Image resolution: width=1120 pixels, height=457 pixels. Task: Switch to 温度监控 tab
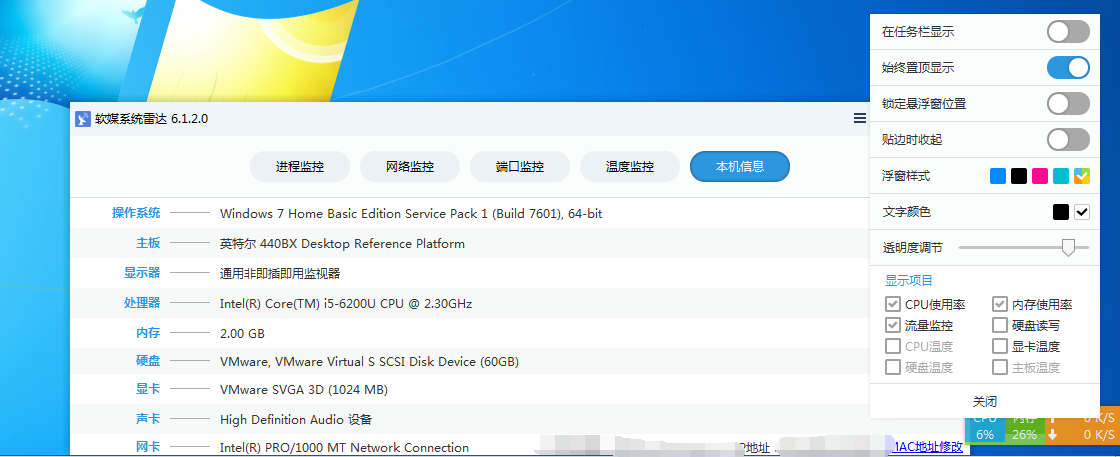(630, 166)
